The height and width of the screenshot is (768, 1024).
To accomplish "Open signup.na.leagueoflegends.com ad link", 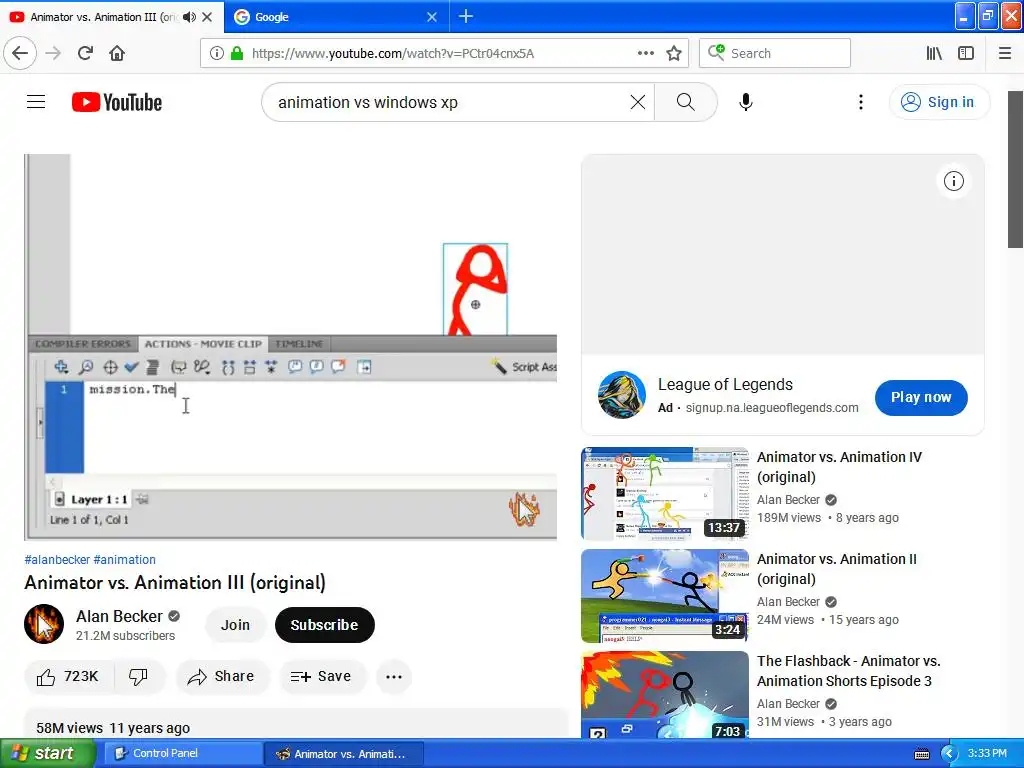I will (x=772, y=408).
